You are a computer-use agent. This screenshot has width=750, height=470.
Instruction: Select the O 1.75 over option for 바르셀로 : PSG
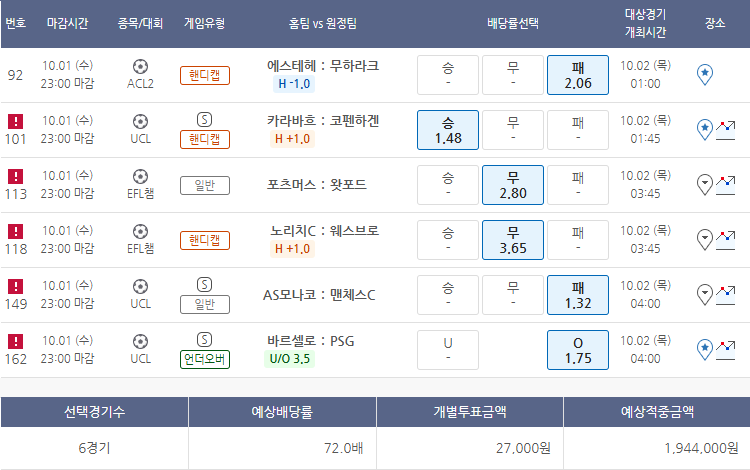pyautogui.click(x=577, y=350)
